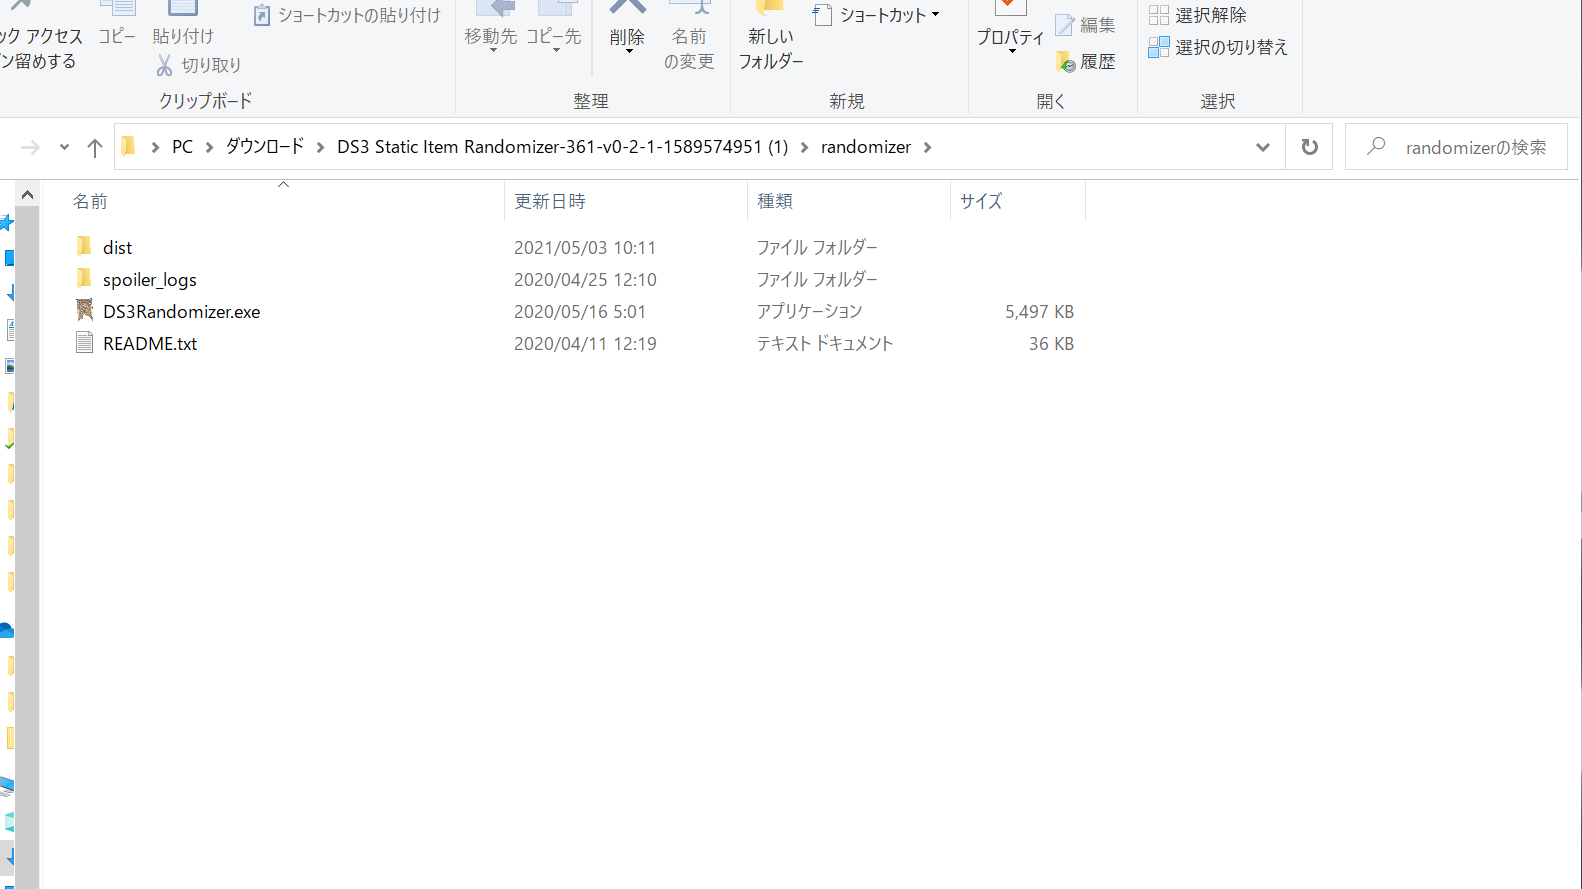
Task: Click type アプリケーション cell
Action: [x=809, y=311]
